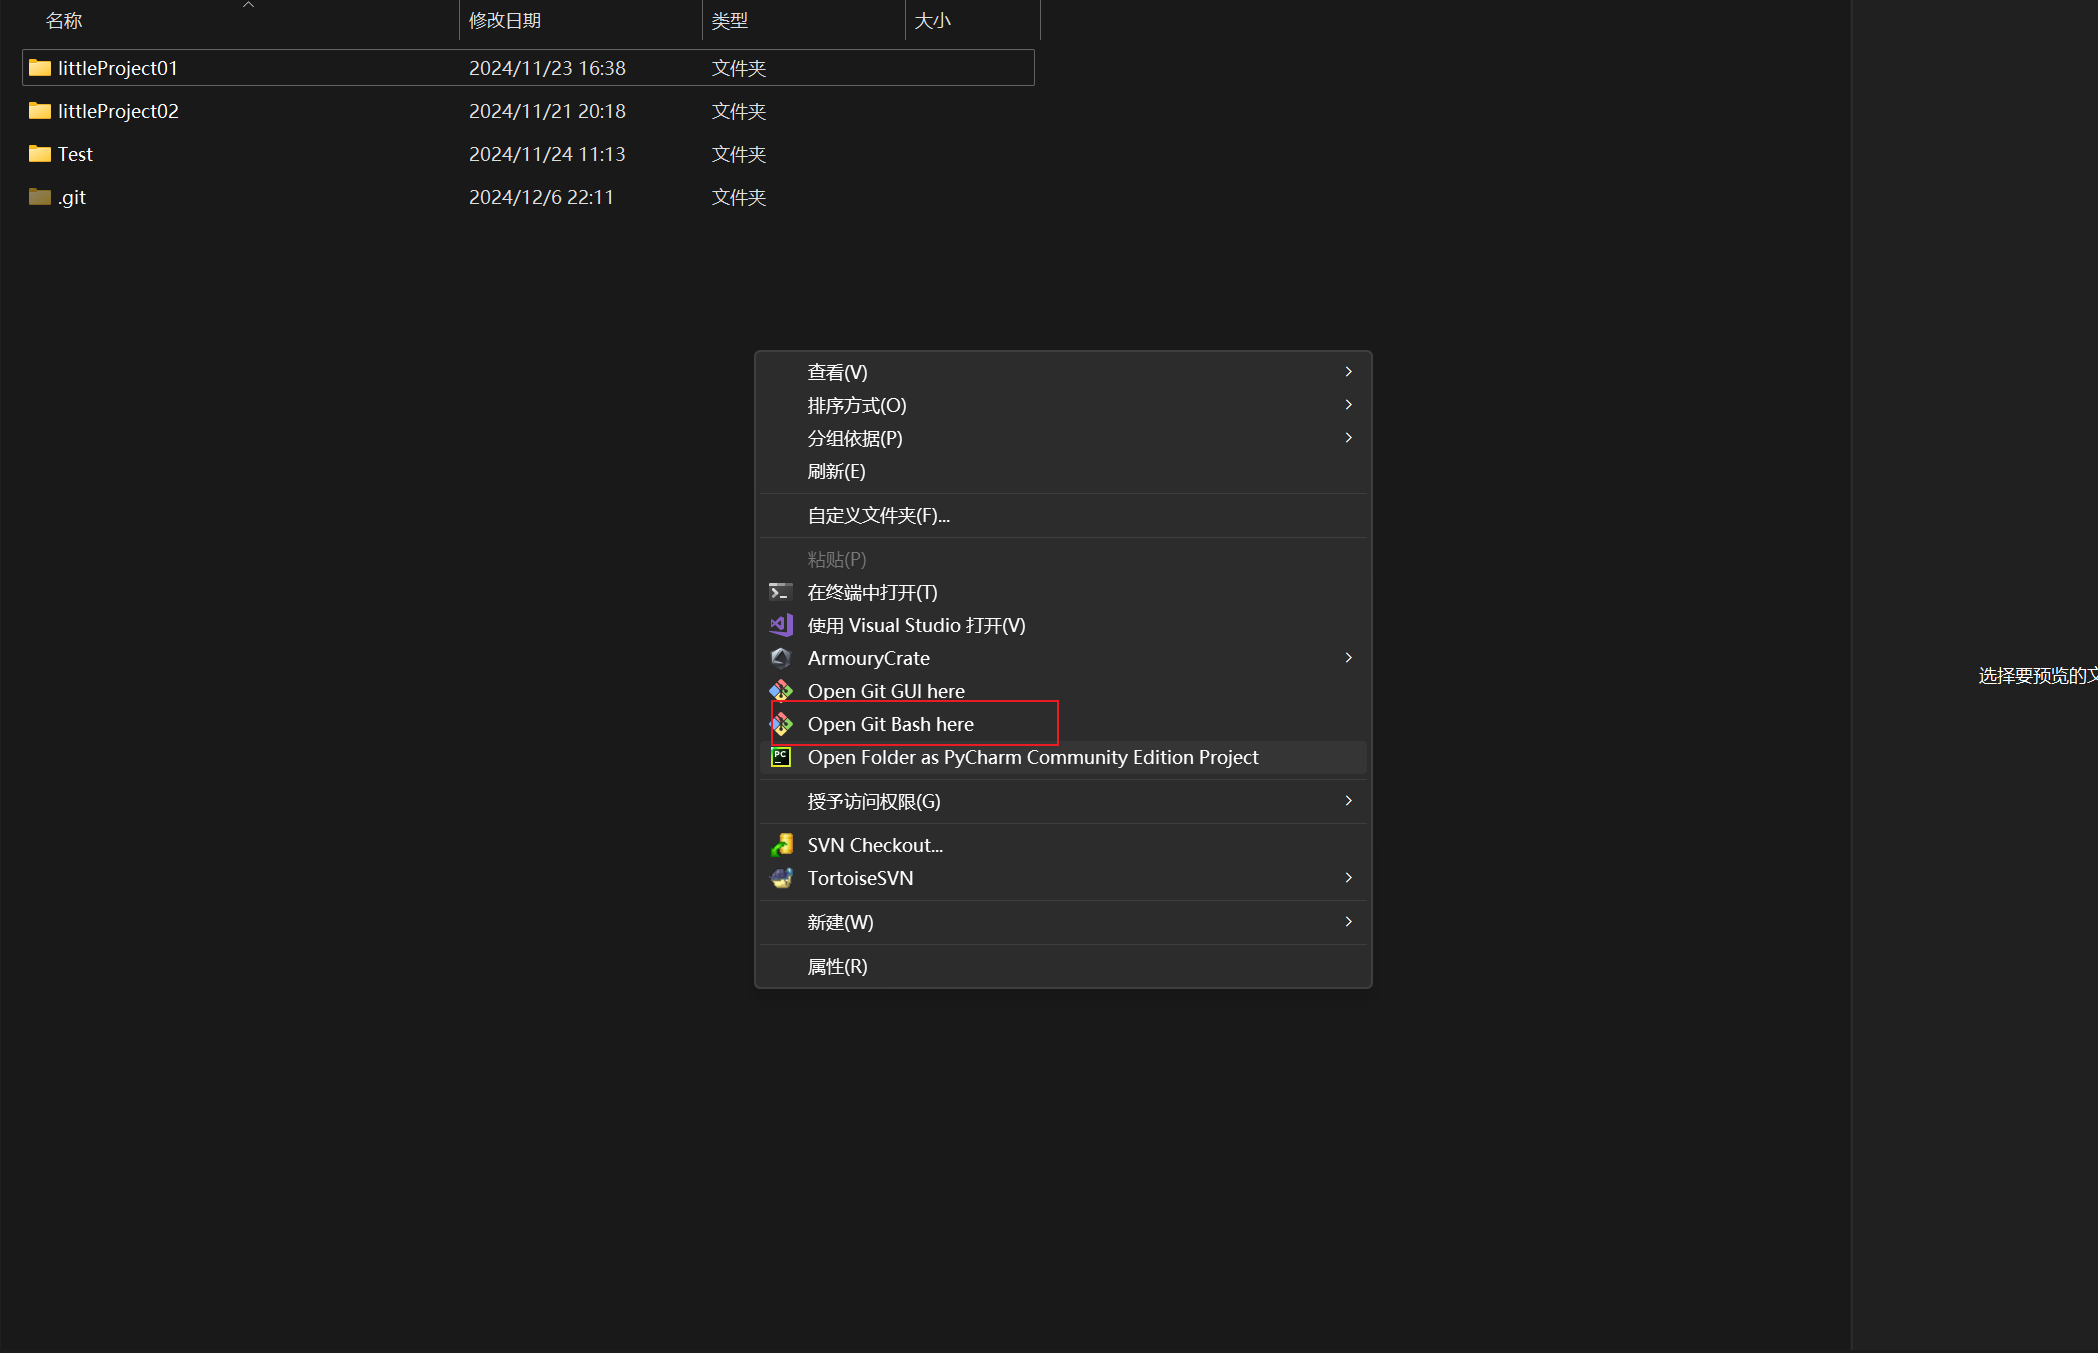Screen dimensions: 2098x1353
Task: Click 文件夹 type in the Test row
Action: (739, 154)
